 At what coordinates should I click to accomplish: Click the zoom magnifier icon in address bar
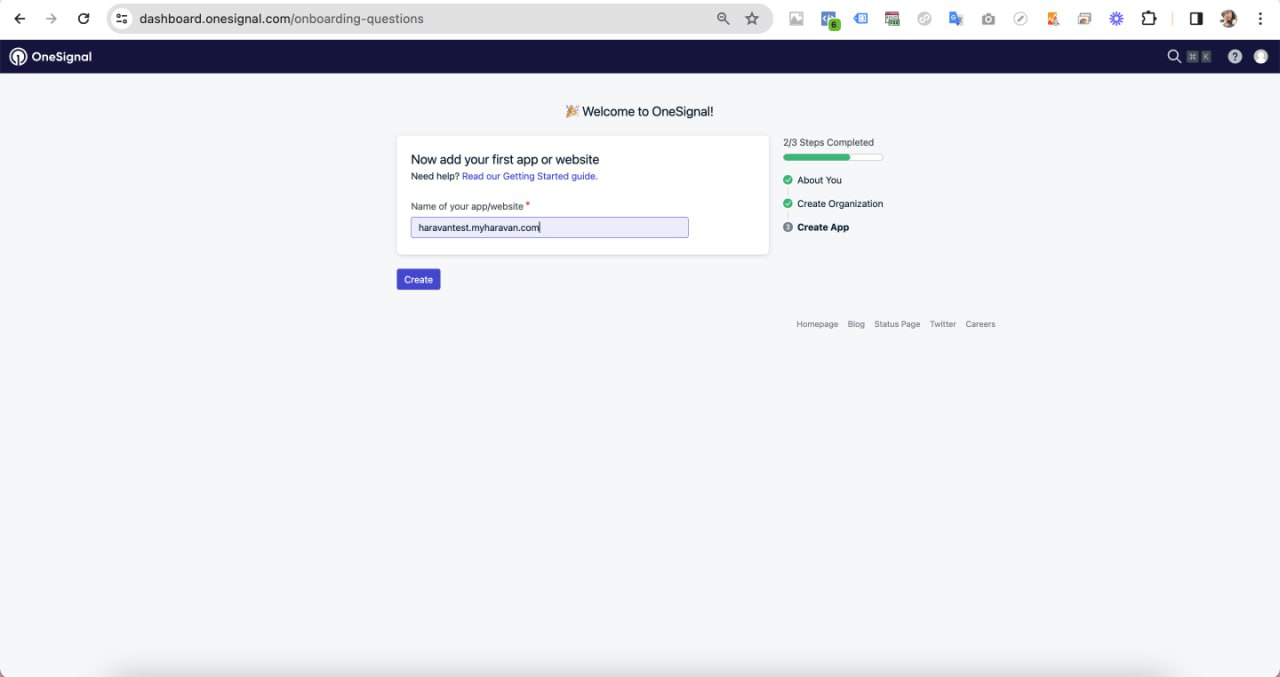tap(723, 18)
